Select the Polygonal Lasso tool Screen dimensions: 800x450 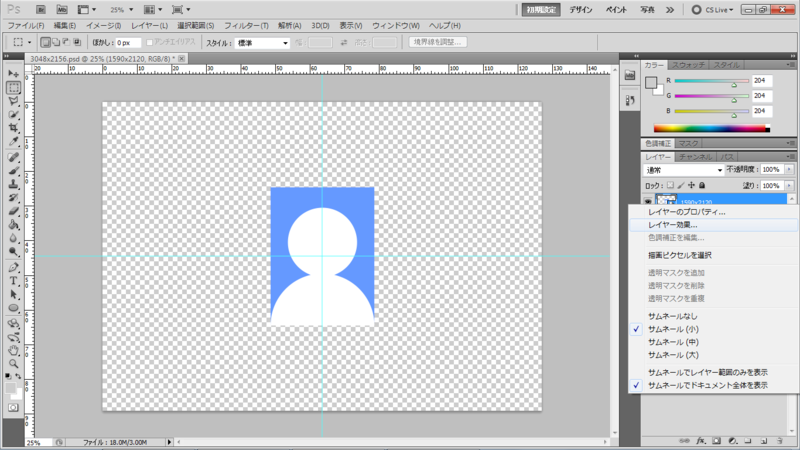tap(13, 101)
